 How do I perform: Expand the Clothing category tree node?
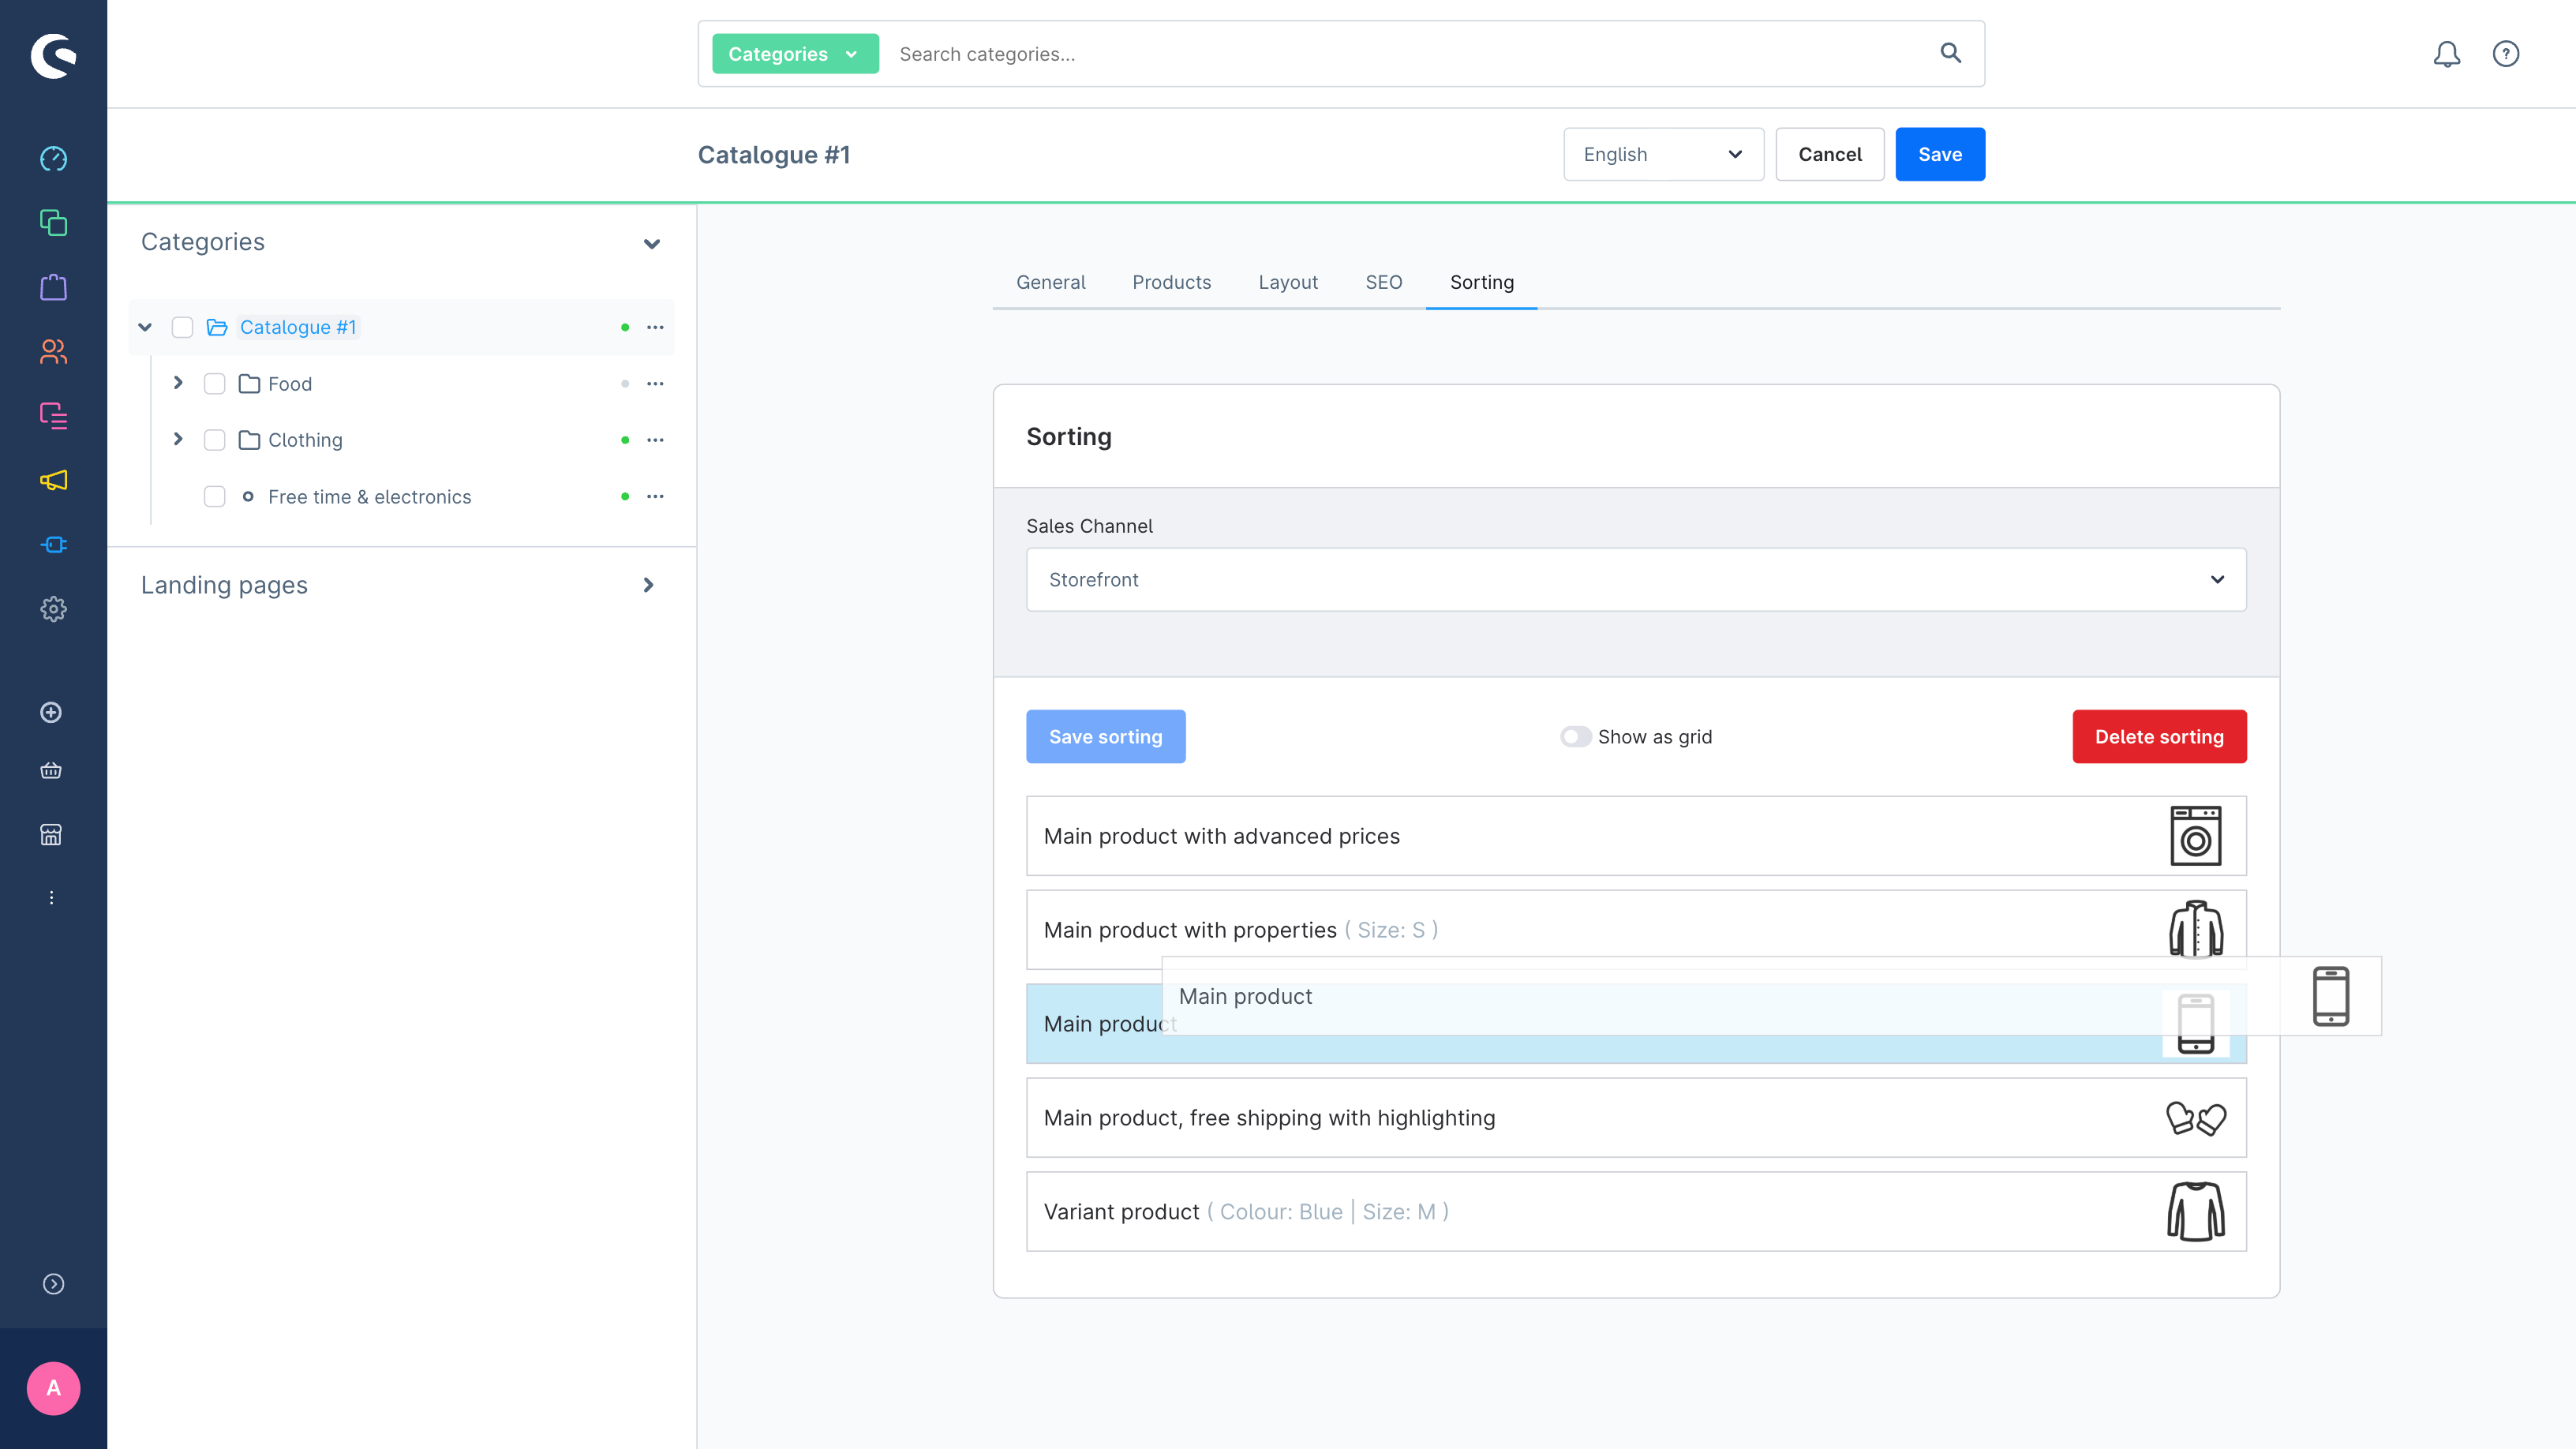(178, 440)
